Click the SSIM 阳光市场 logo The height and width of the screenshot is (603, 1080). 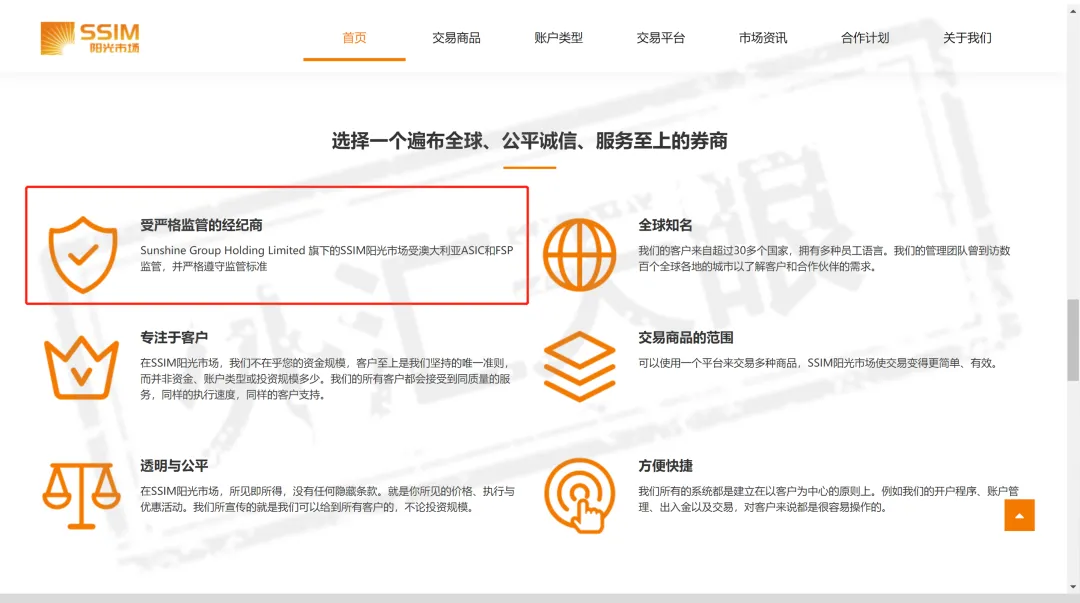pos(90,38)
